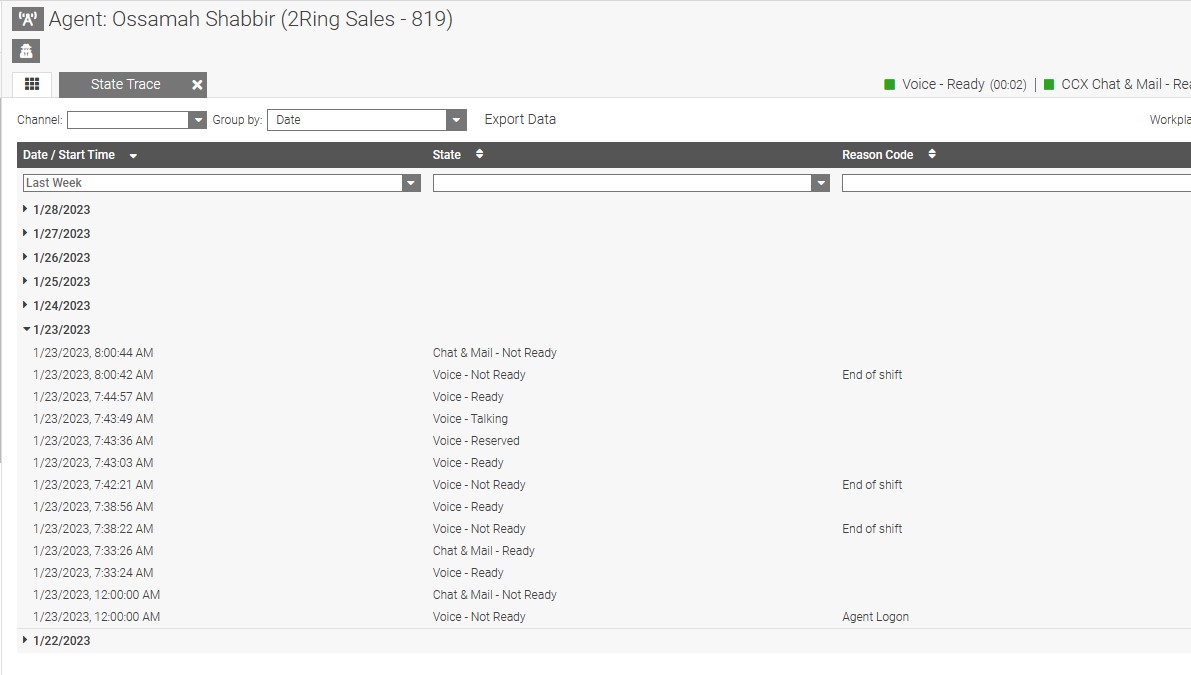Open the grid view tab icon
Screen dimensions: 1191x675
tap(32, 85)
